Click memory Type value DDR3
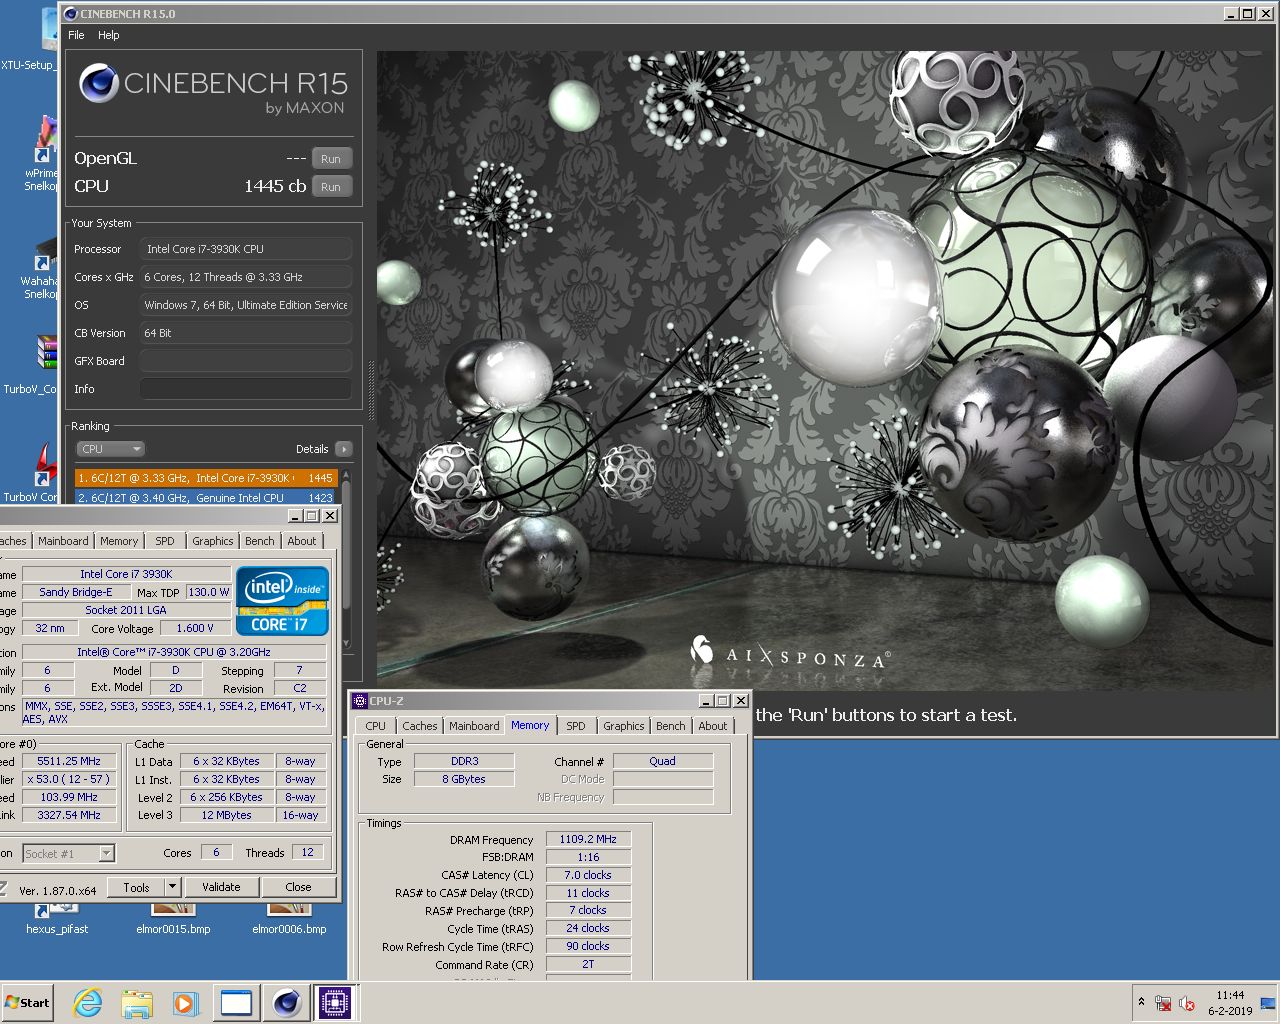This screenshot has width=1280, height=1024. pyautogui.click(x=464, y=761)
